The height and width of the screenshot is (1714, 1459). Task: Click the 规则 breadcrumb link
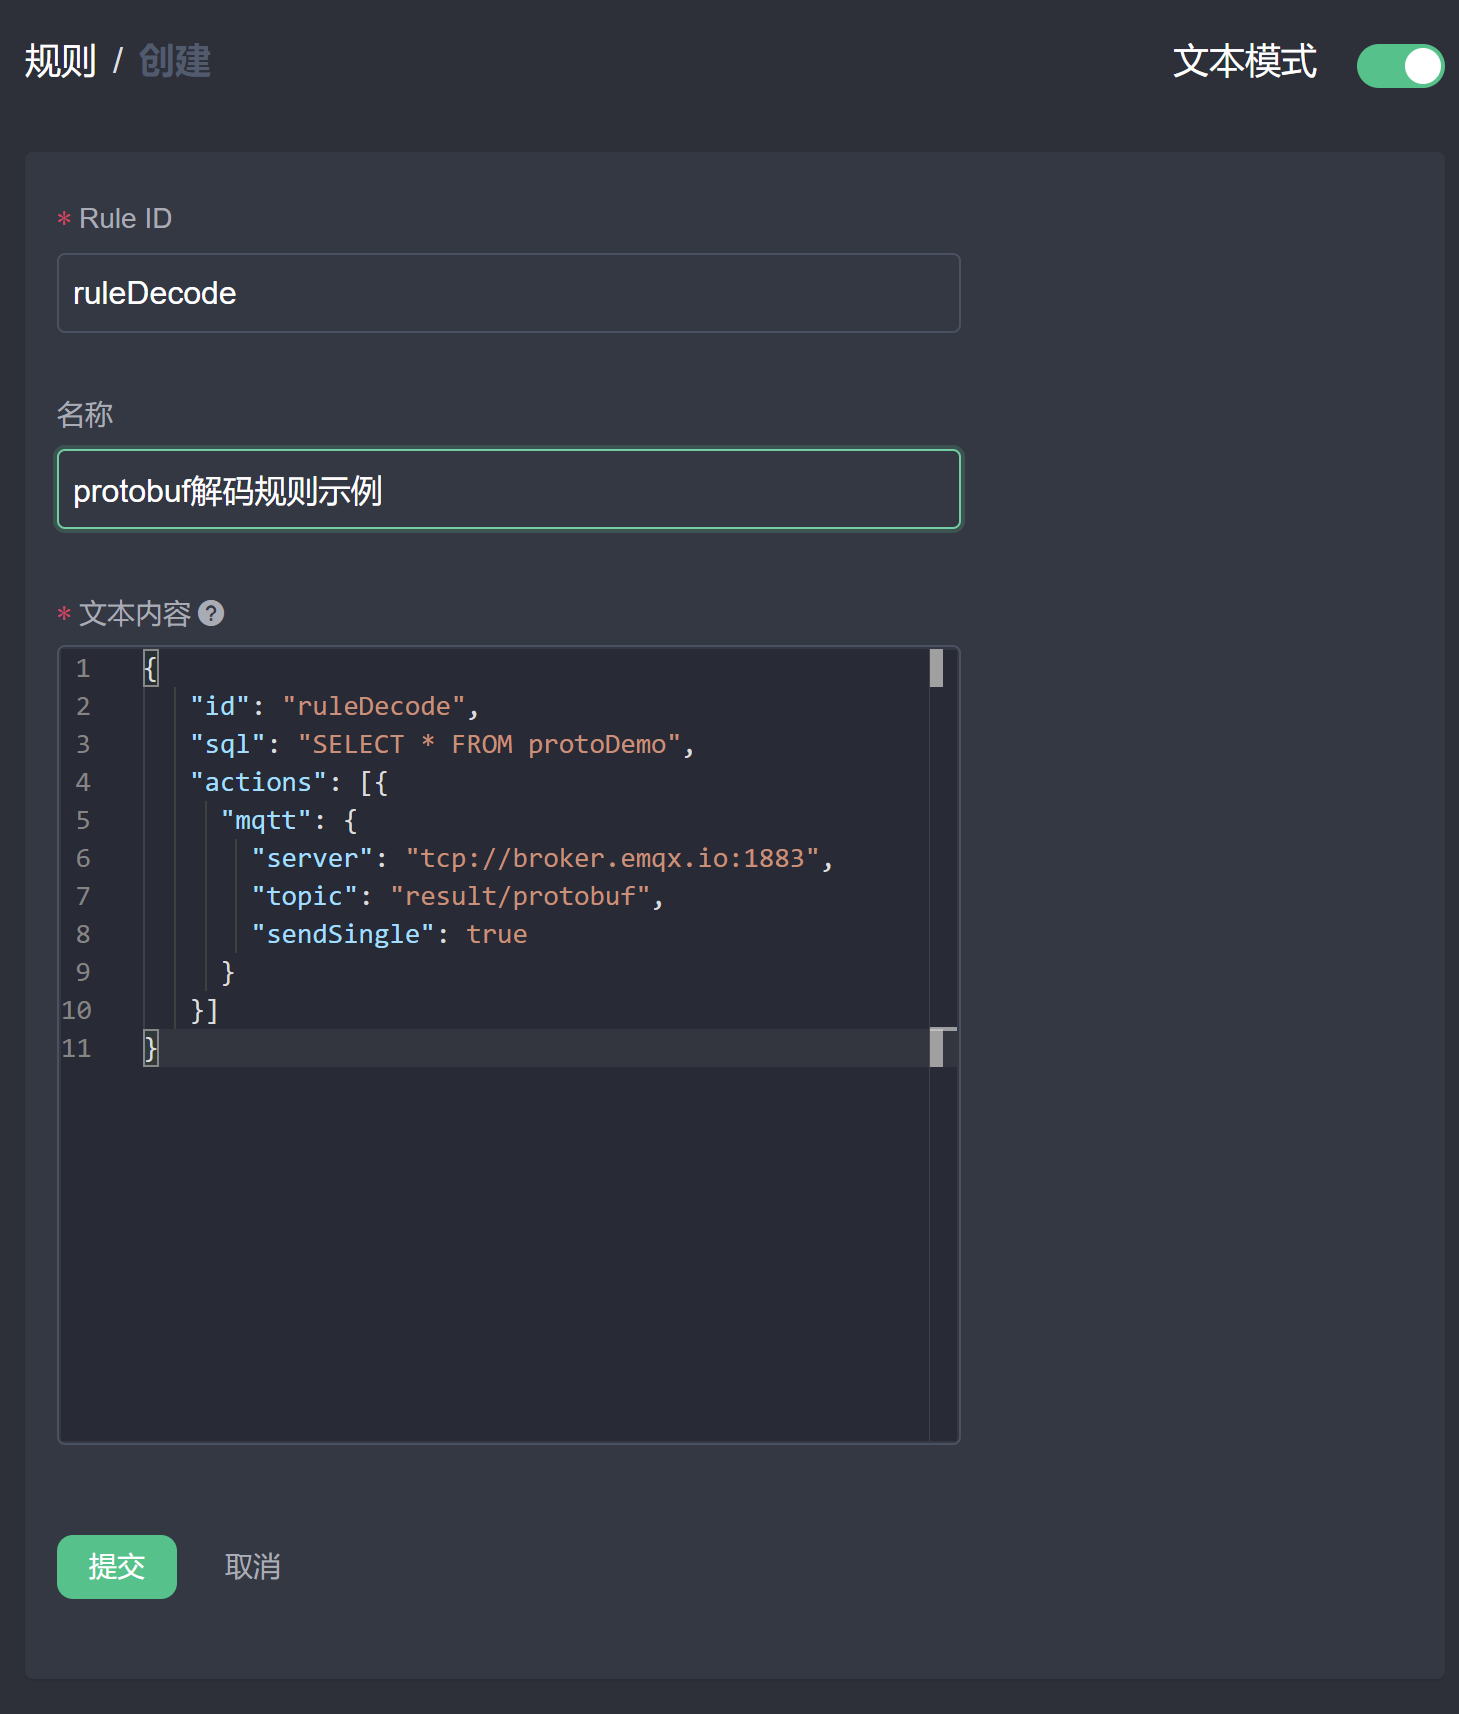pos(60,62)
